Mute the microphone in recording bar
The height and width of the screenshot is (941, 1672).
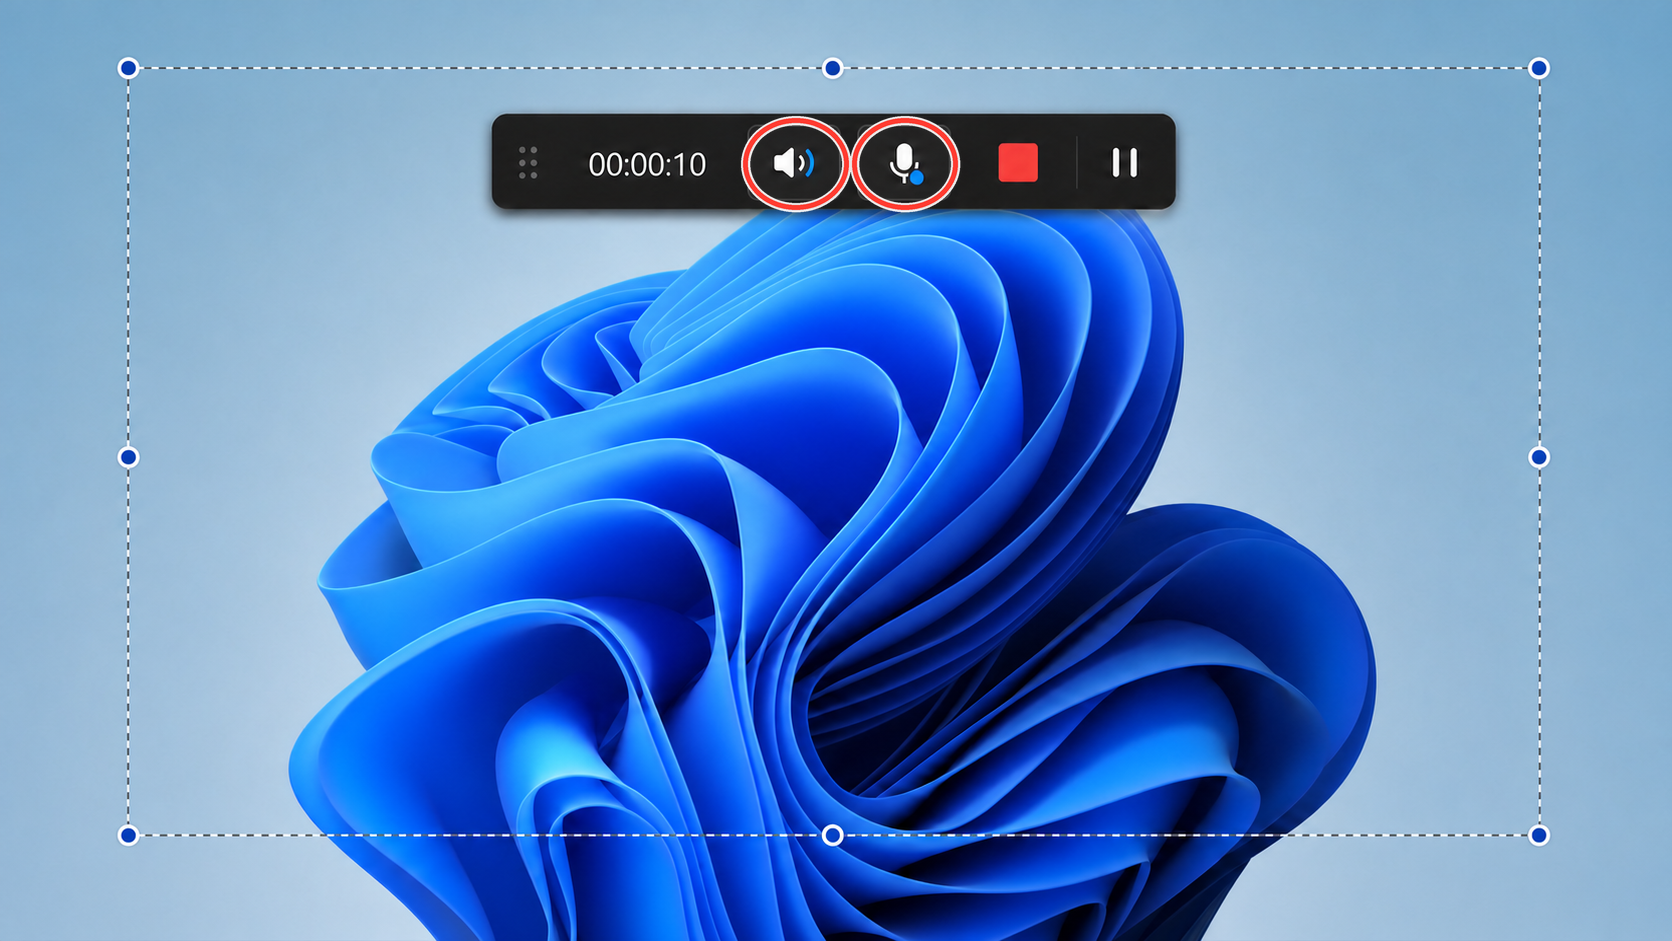click(905, 163)
